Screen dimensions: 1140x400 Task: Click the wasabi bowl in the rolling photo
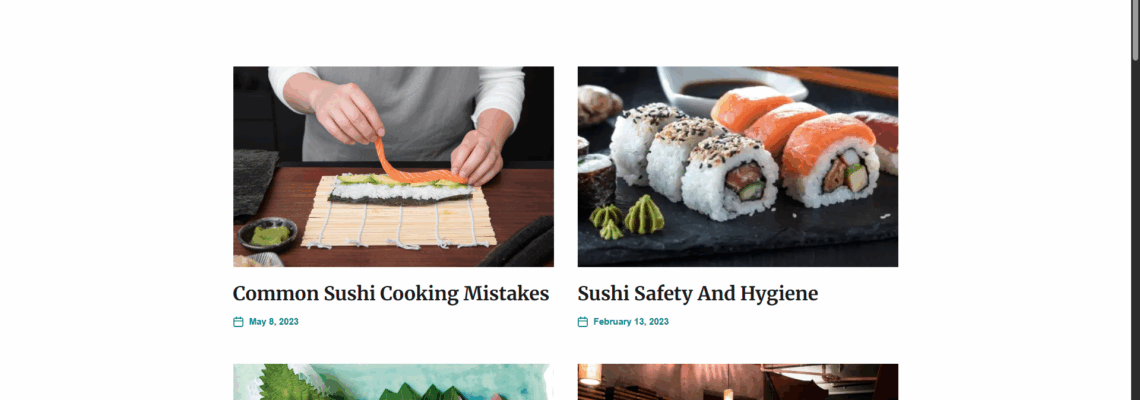click(x=268, y=233)
